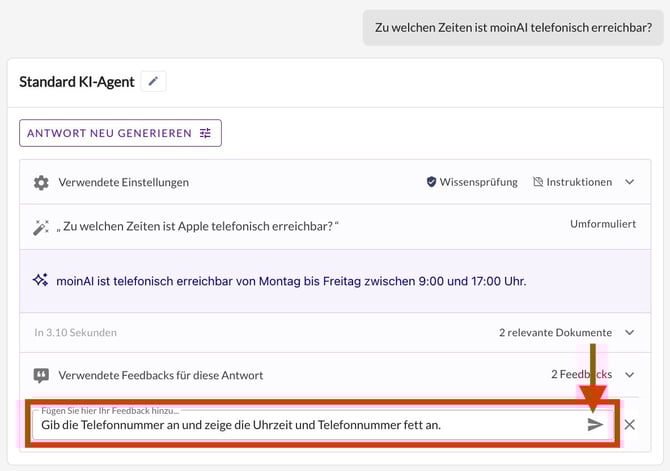Viewport: 670px width, 471px height.
Task: Select the user question message bubble
Action: (512, 27)
